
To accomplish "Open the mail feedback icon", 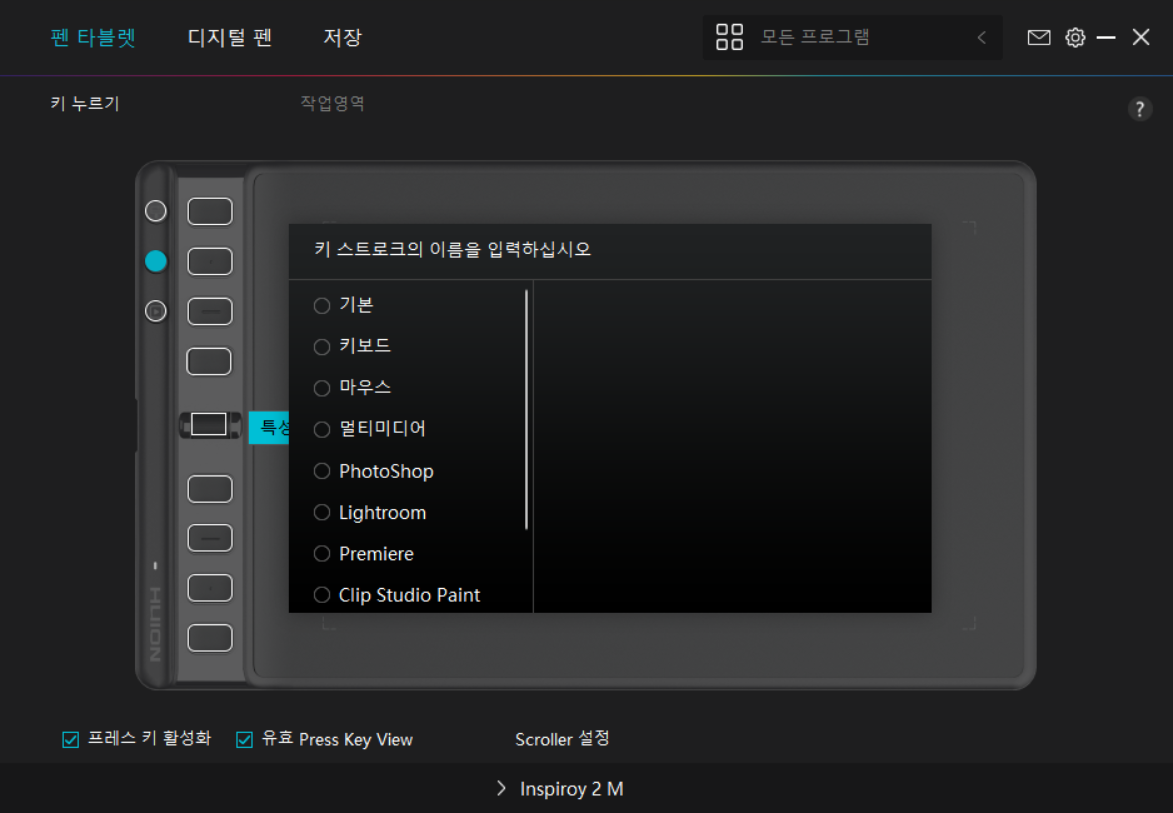I will coord(1038,37).
